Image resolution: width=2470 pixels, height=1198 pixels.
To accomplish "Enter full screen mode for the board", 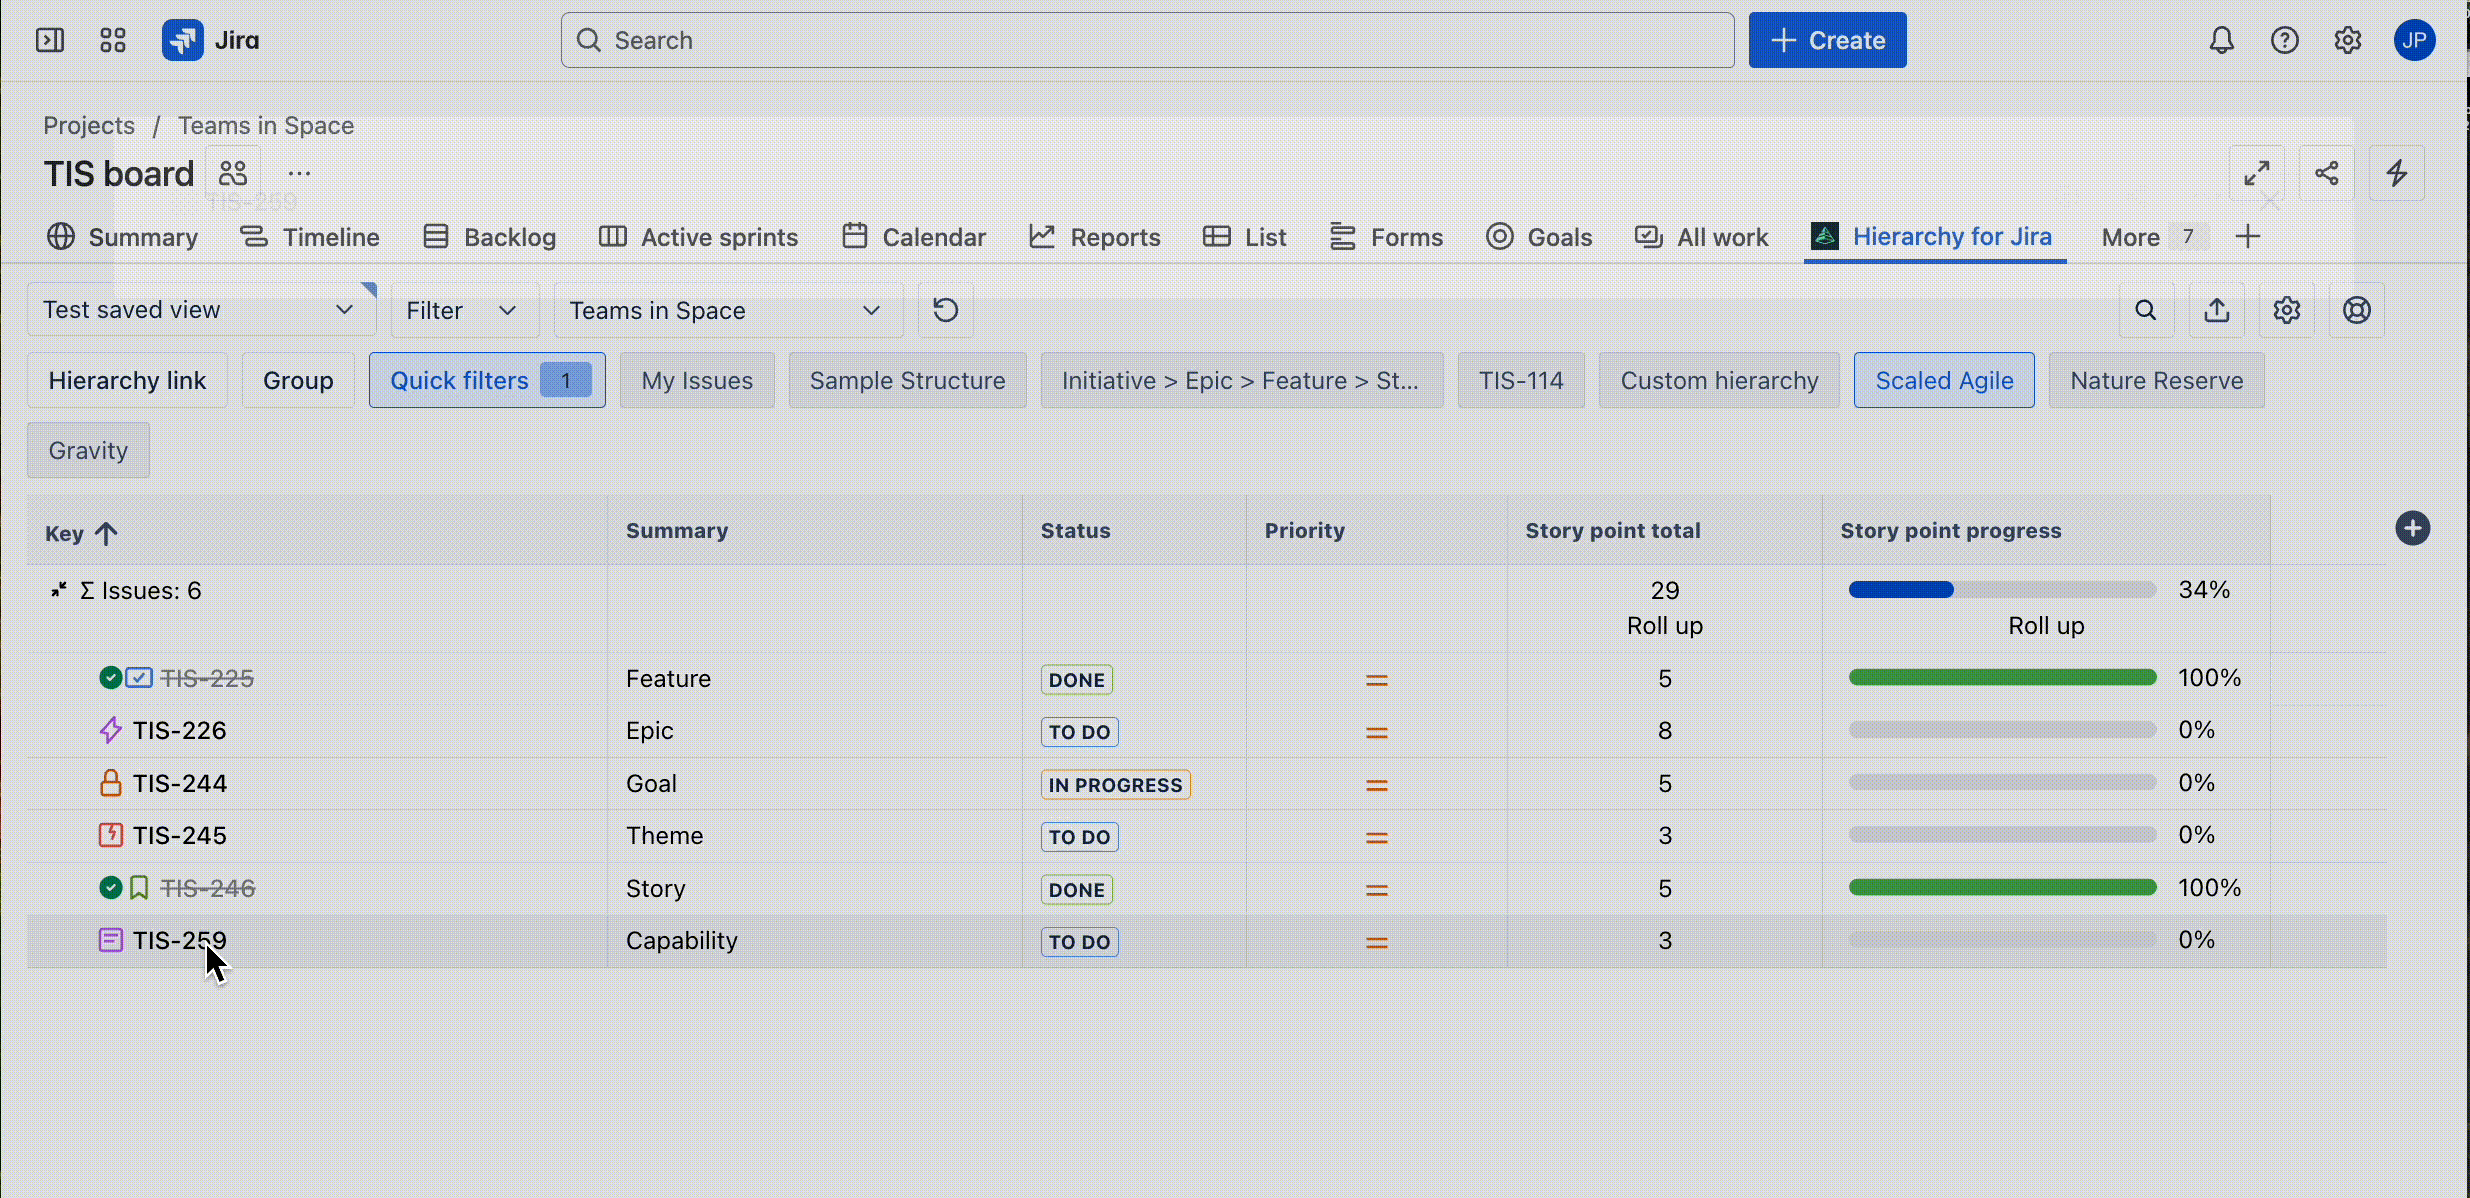I will pyautogui.click(x=2257, y=173).
